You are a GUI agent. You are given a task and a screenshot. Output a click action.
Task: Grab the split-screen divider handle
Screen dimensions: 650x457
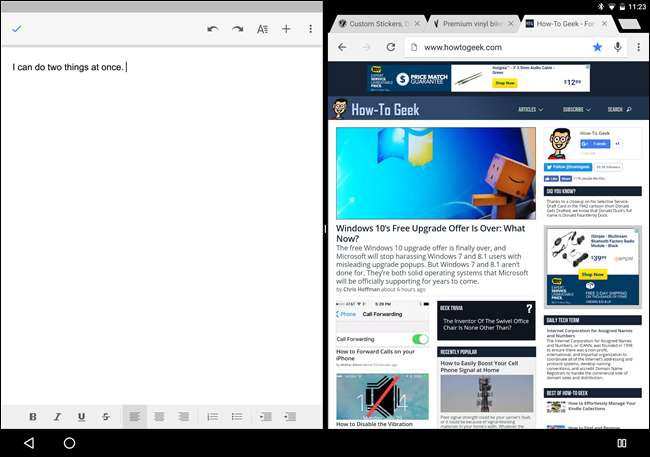click(325, 229)
